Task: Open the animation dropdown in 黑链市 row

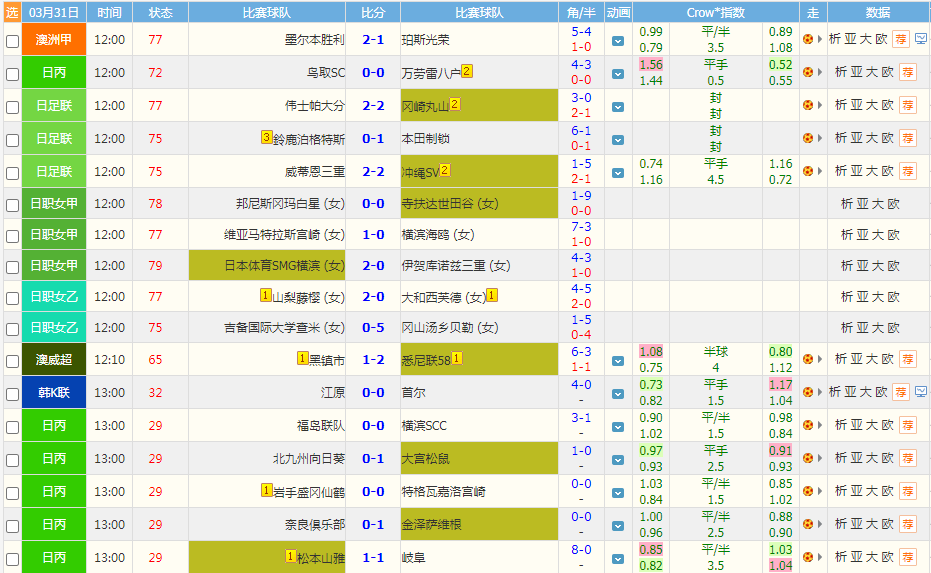Action: coord(618,360)
